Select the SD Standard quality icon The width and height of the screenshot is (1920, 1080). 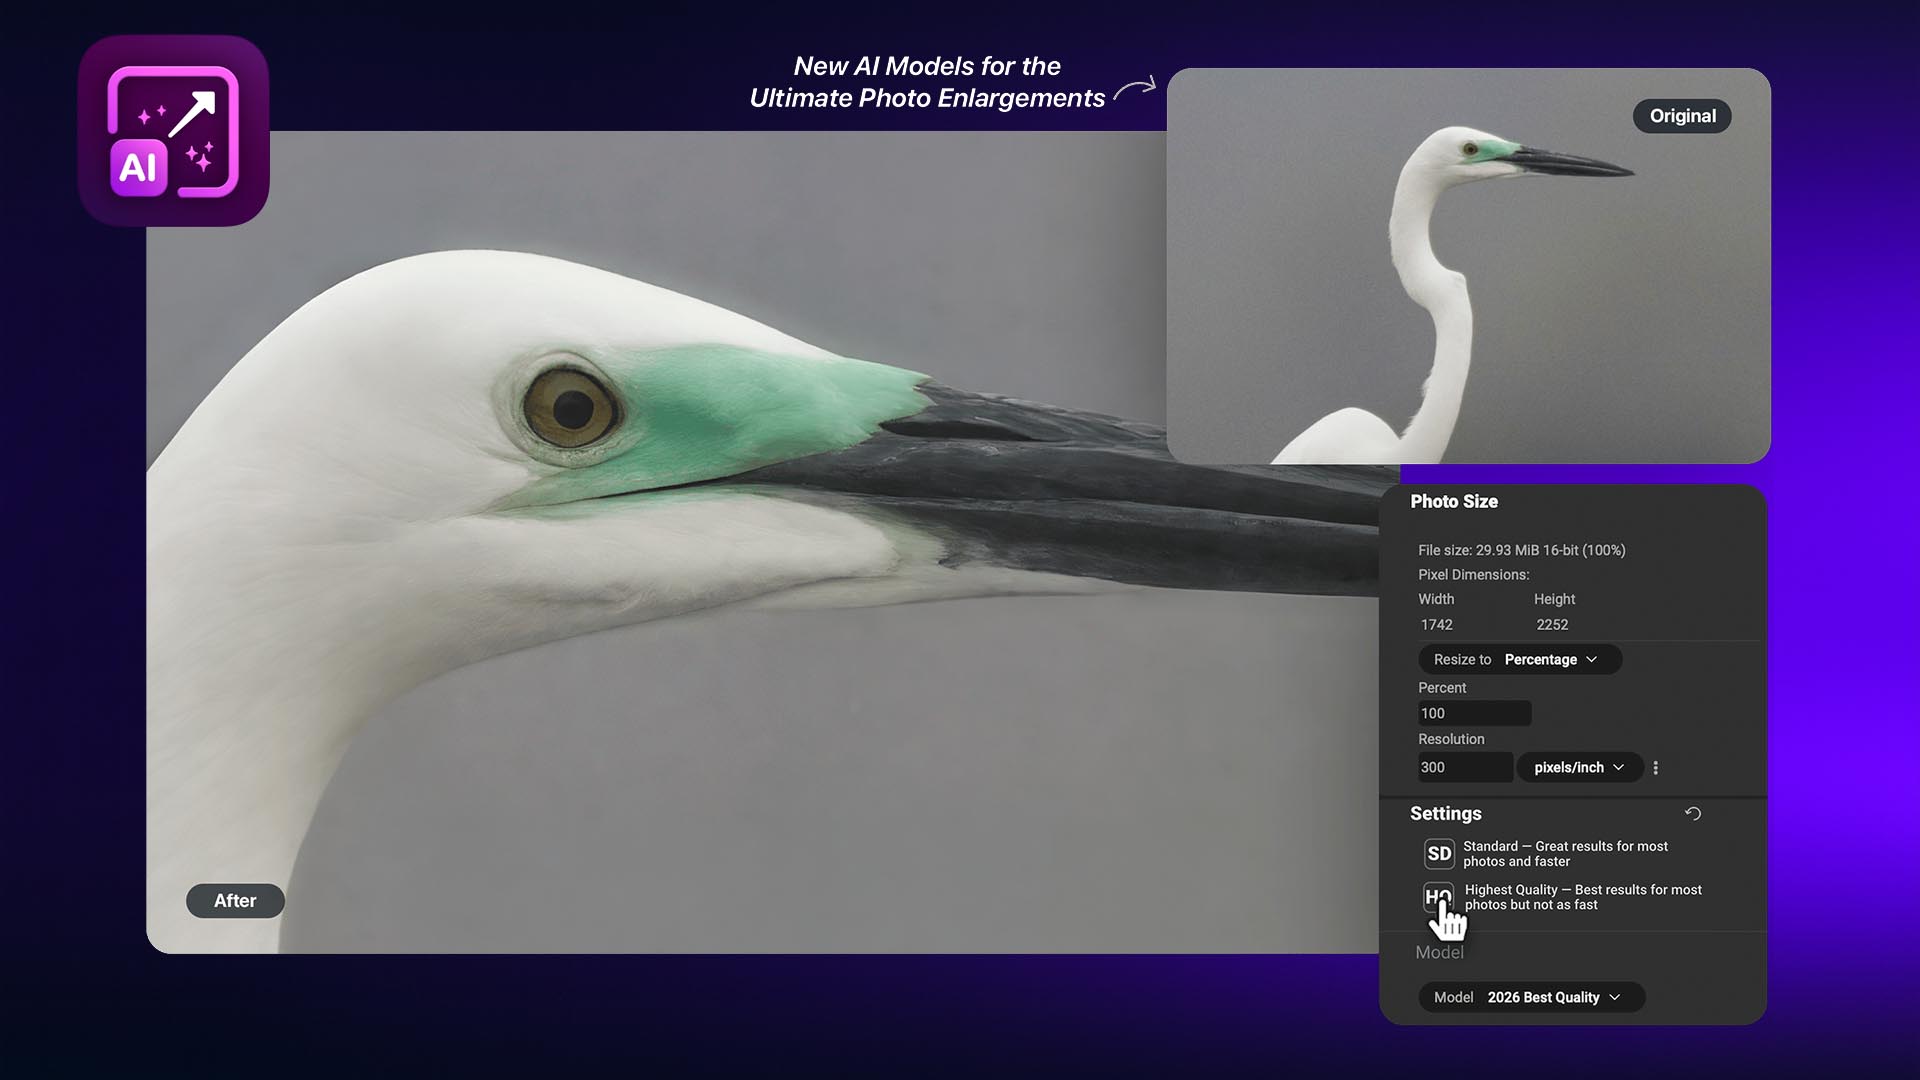click(1439, 852)
